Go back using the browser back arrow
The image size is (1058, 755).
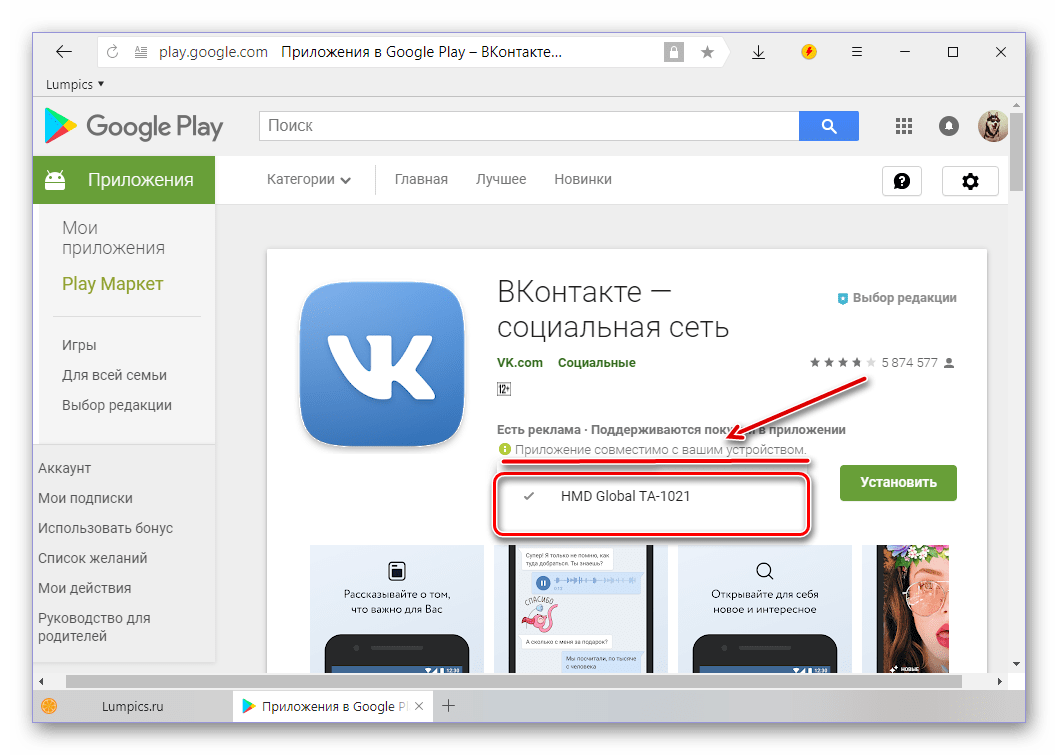point(64,52)
